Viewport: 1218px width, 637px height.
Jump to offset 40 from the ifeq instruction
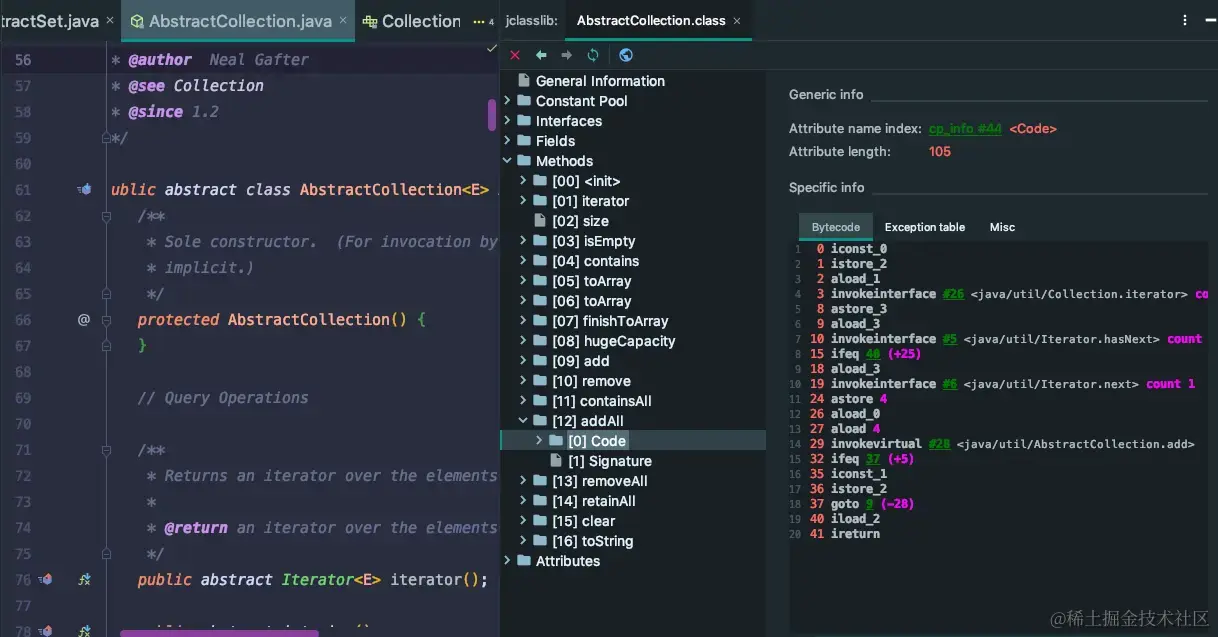click(x=873, y=354)
